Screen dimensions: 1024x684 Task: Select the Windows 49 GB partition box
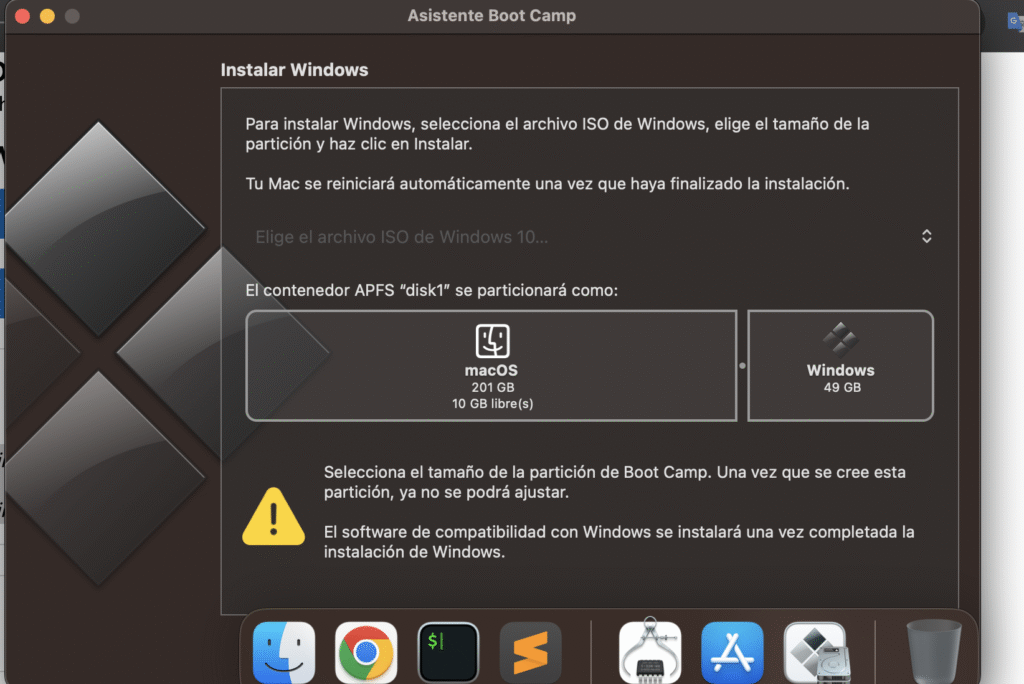click(x=840, y=366)
